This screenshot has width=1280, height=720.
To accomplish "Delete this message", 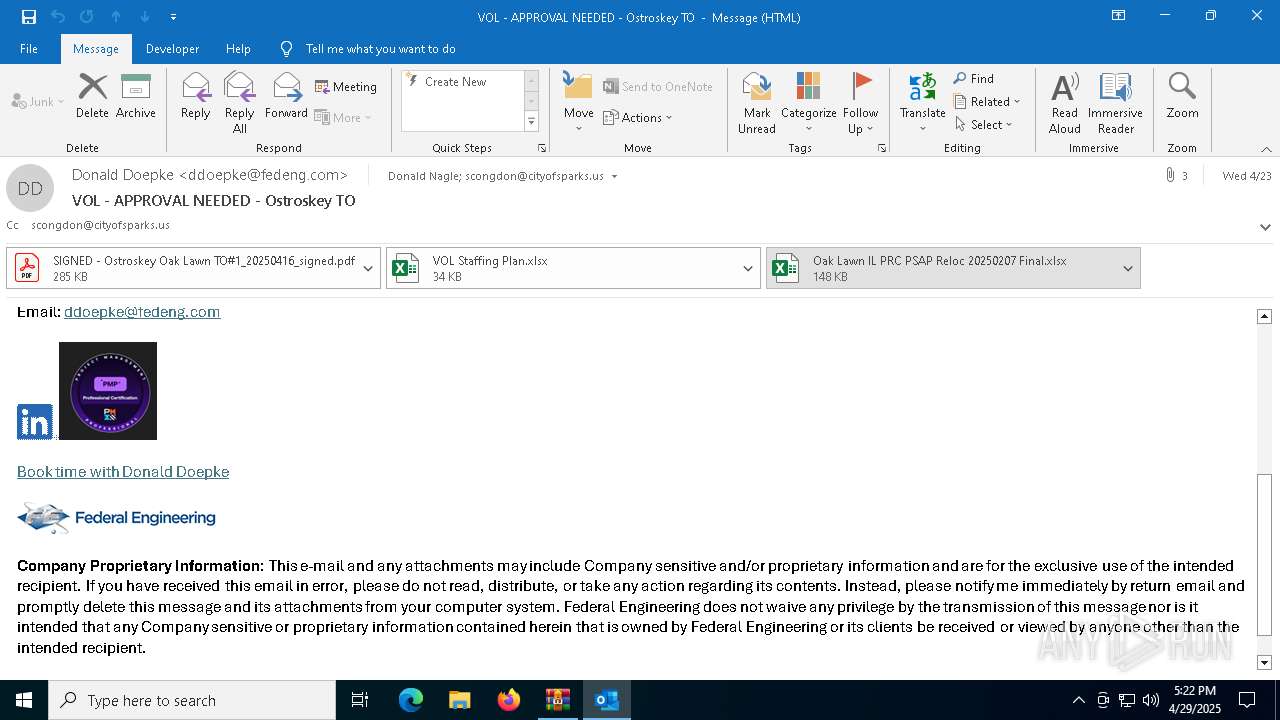I will (92, 97).
